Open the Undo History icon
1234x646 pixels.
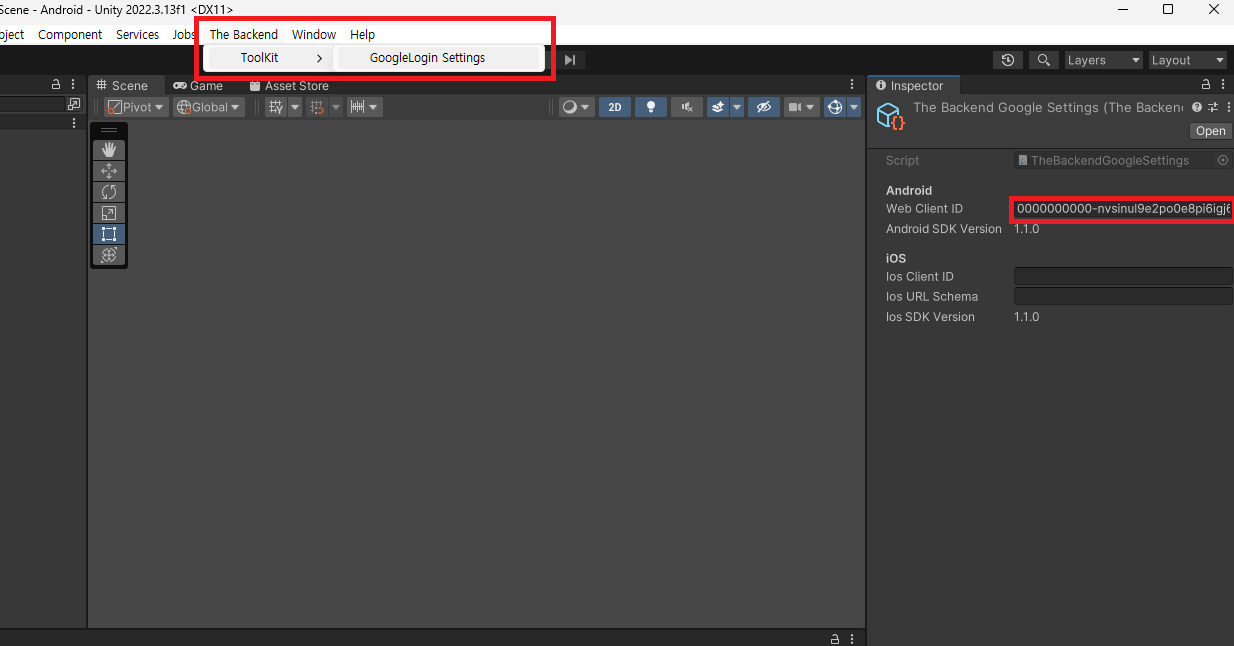pyautogui.click(x=1008, y=60)
